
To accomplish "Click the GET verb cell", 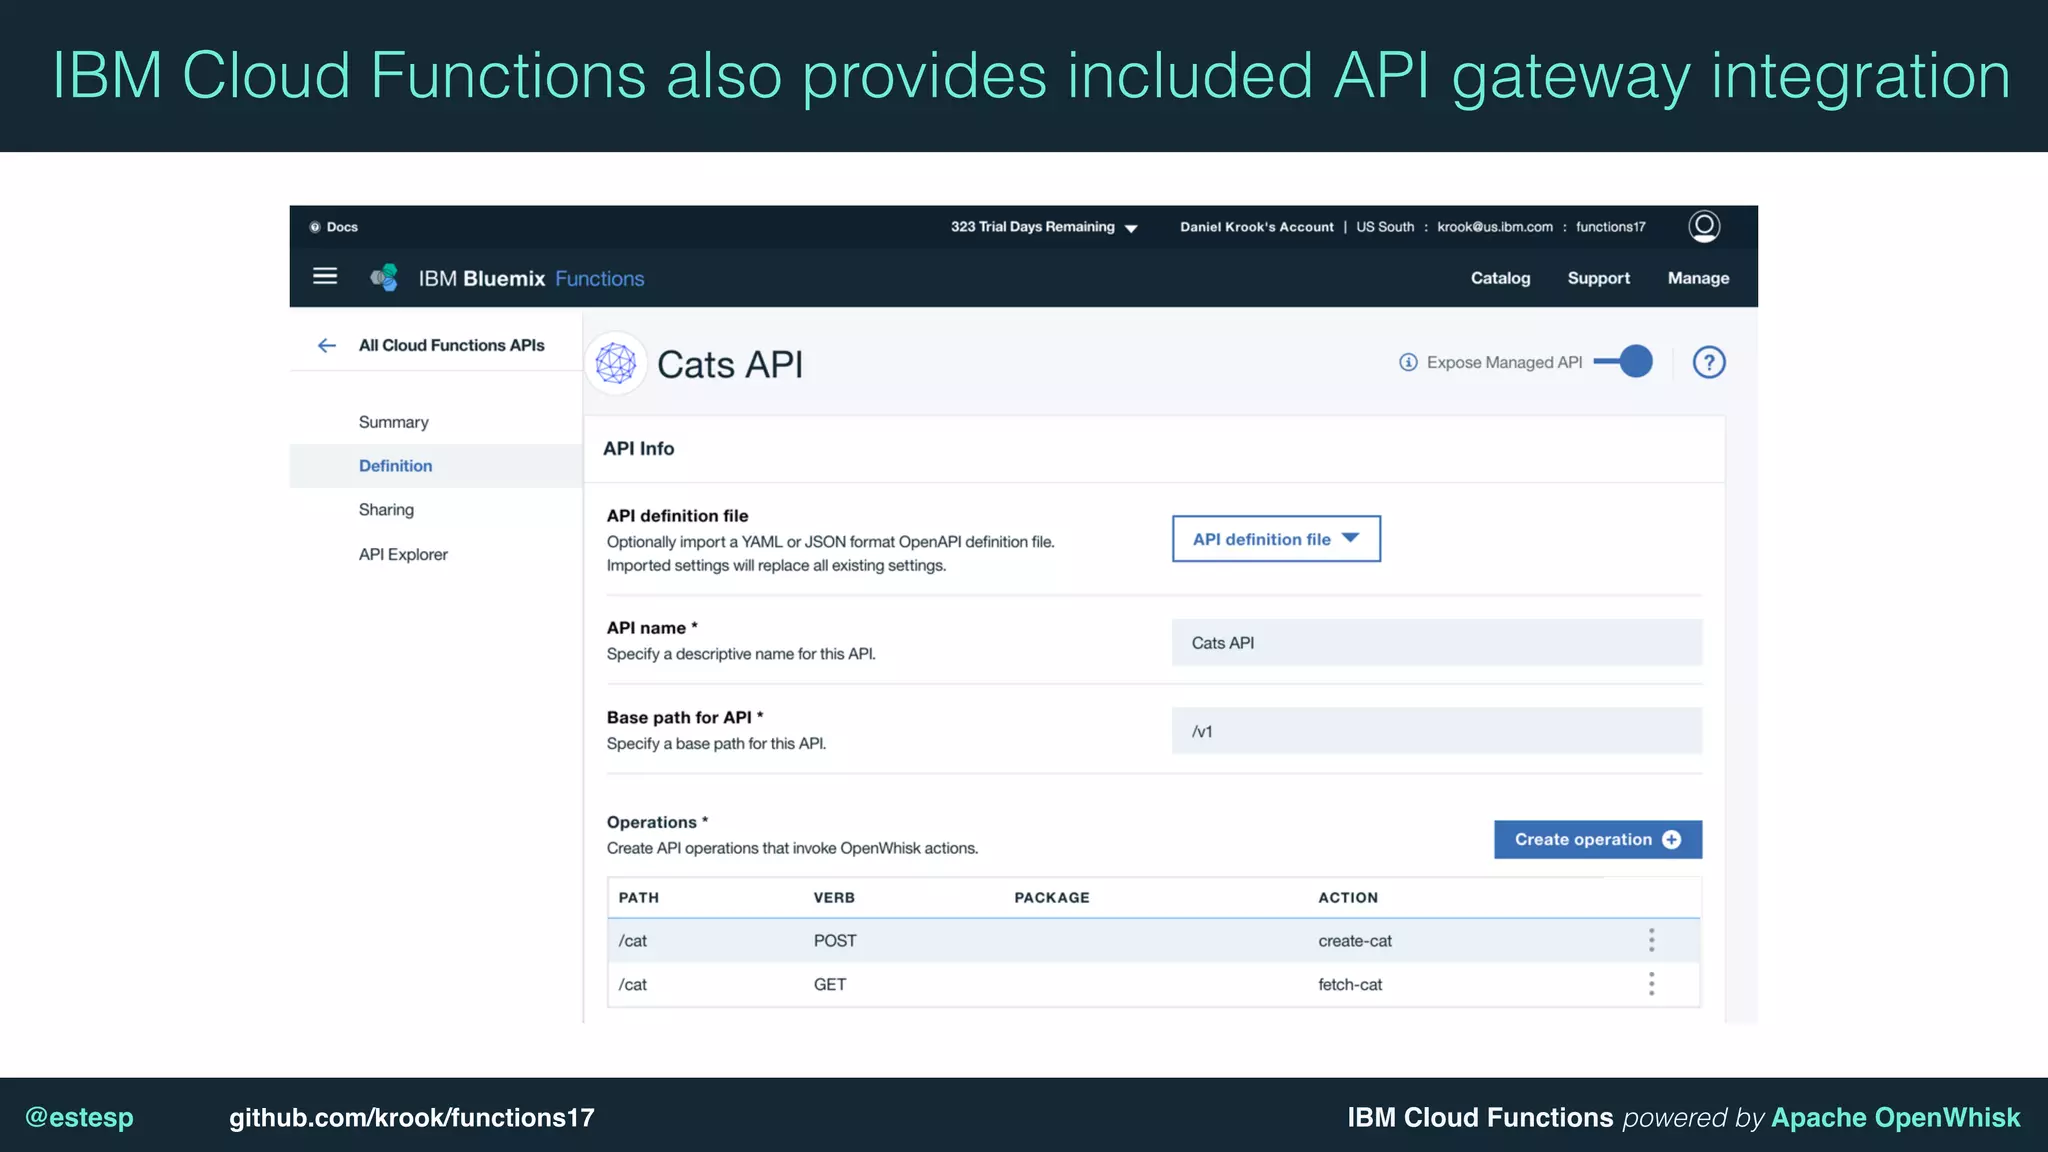I will pyautogui.click(x=830, y=985).
